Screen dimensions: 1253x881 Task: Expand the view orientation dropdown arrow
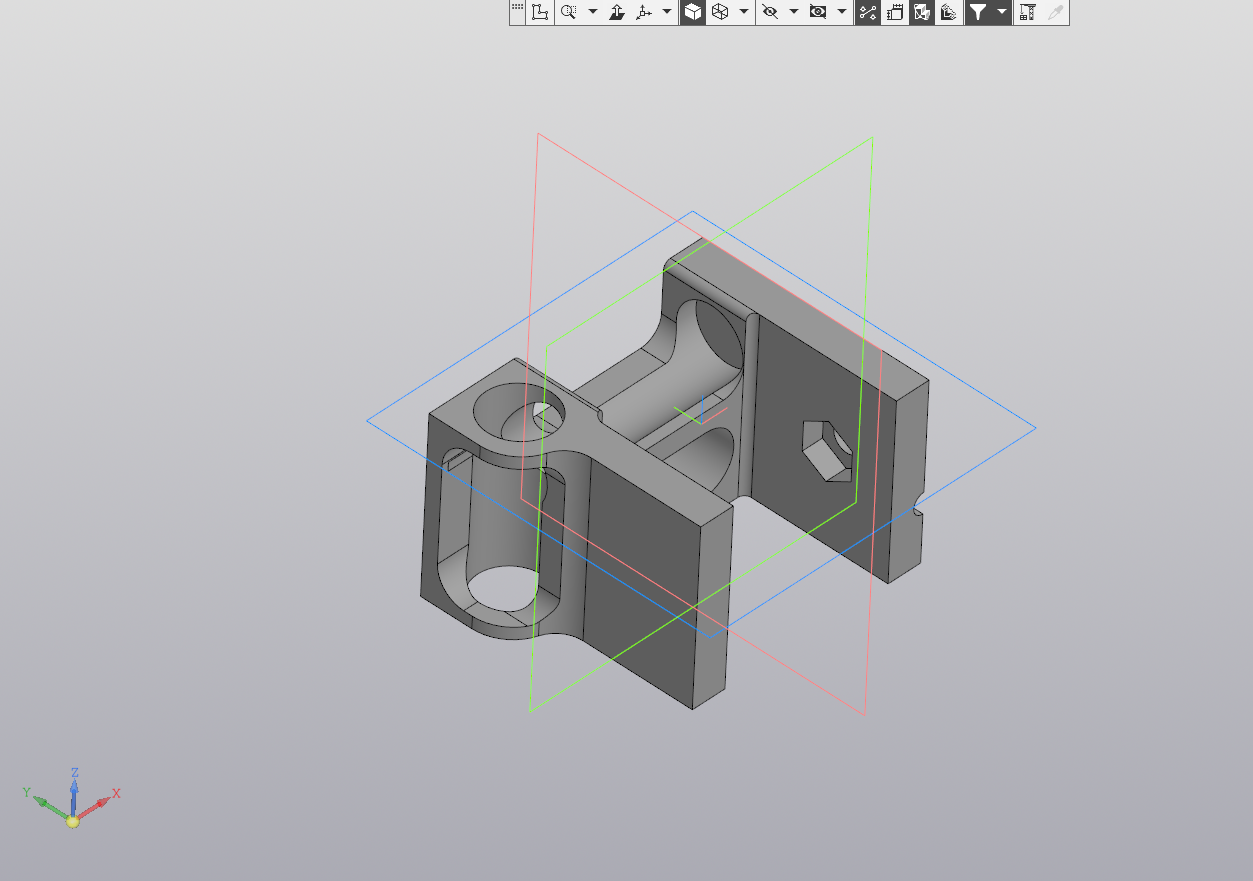click(x=667, y=12)
